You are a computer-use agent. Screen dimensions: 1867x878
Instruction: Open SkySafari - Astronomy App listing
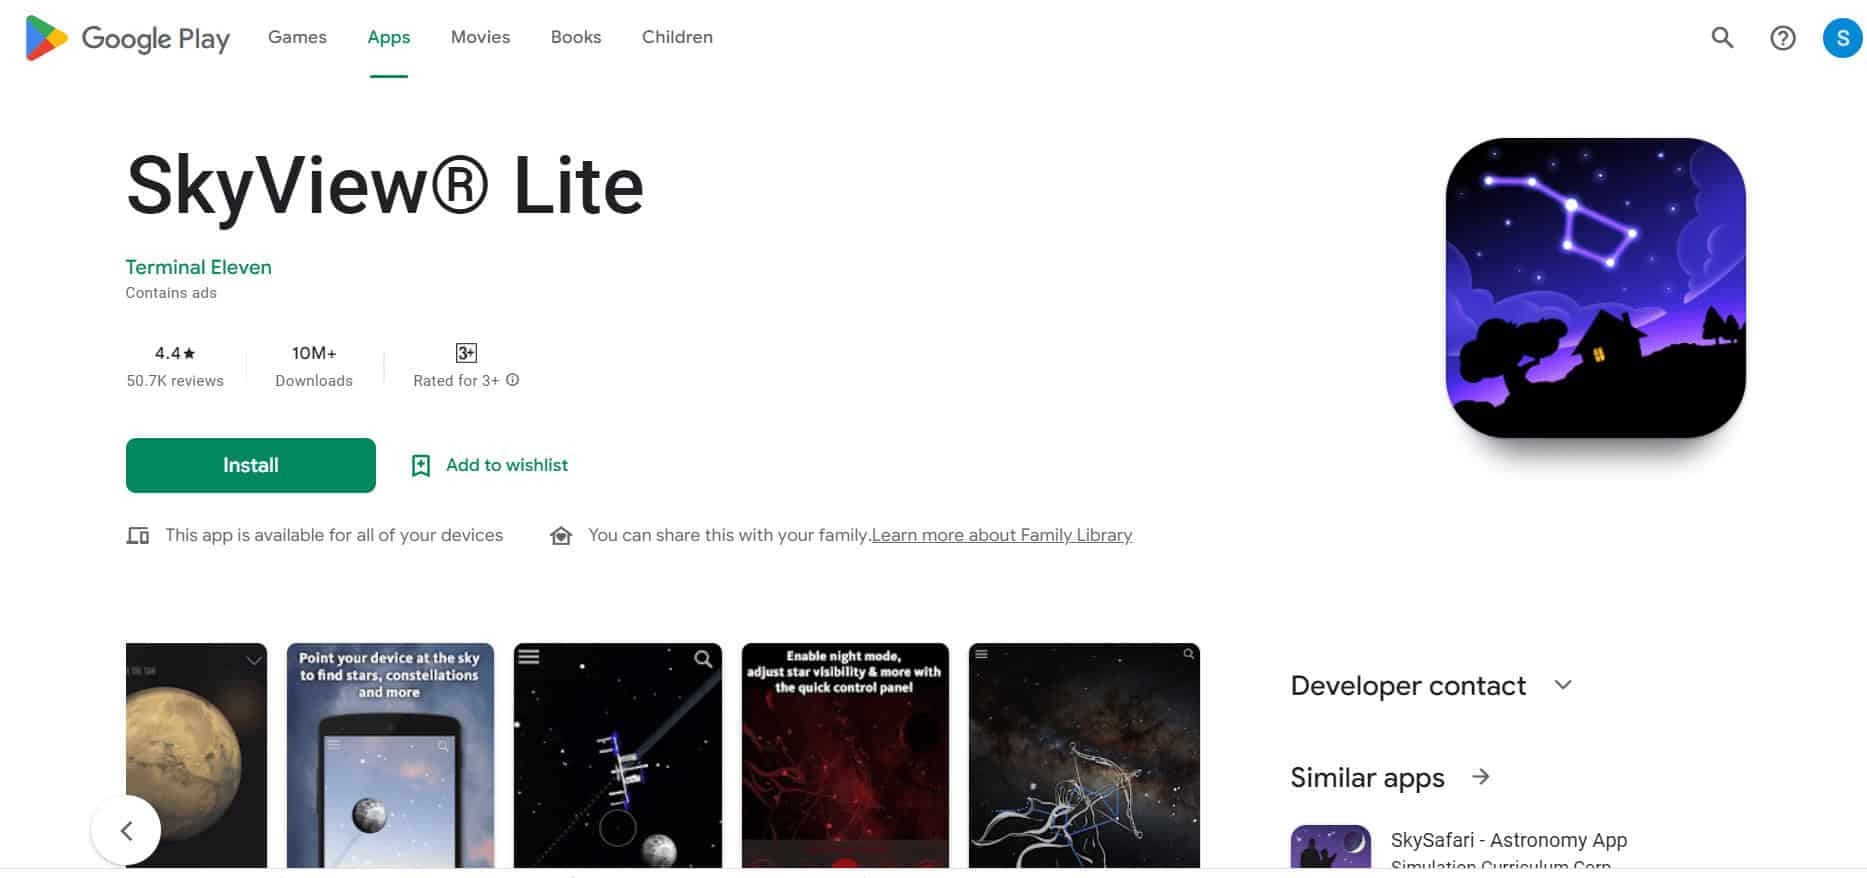(1508, 840)
